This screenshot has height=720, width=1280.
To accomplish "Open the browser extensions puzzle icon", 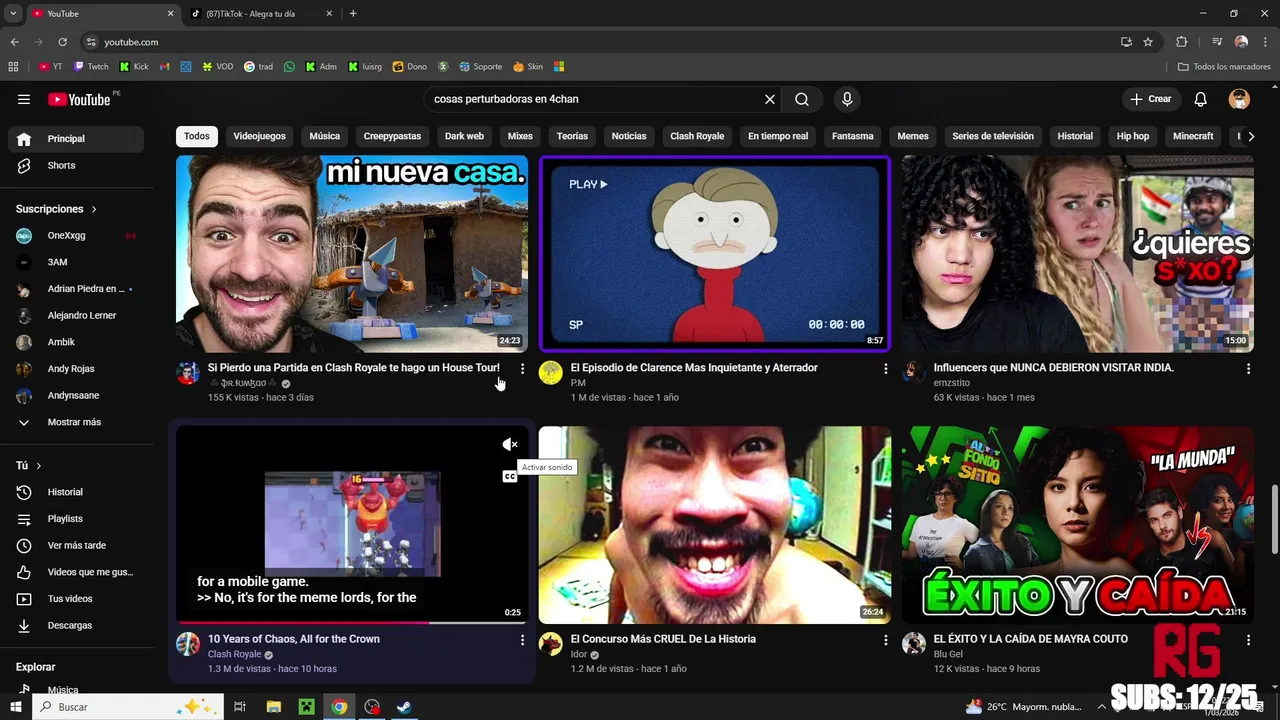I will point(1182,42).
